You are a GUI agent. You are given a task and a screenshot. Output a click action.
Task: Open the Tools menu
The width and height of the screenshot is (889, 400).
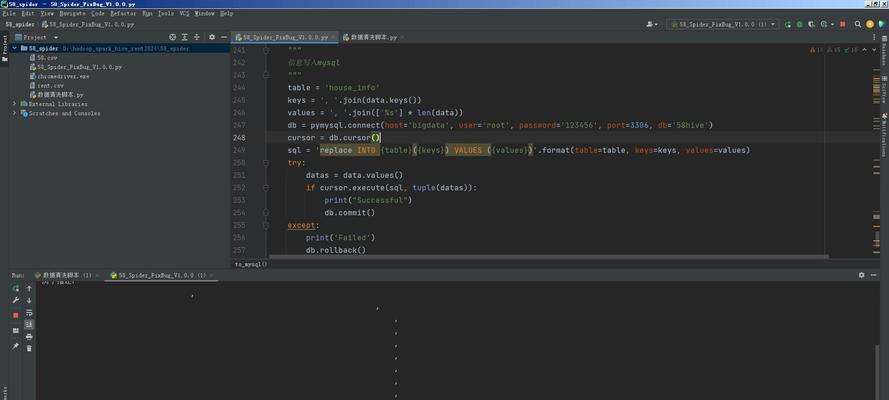click(x=166, y=13)
